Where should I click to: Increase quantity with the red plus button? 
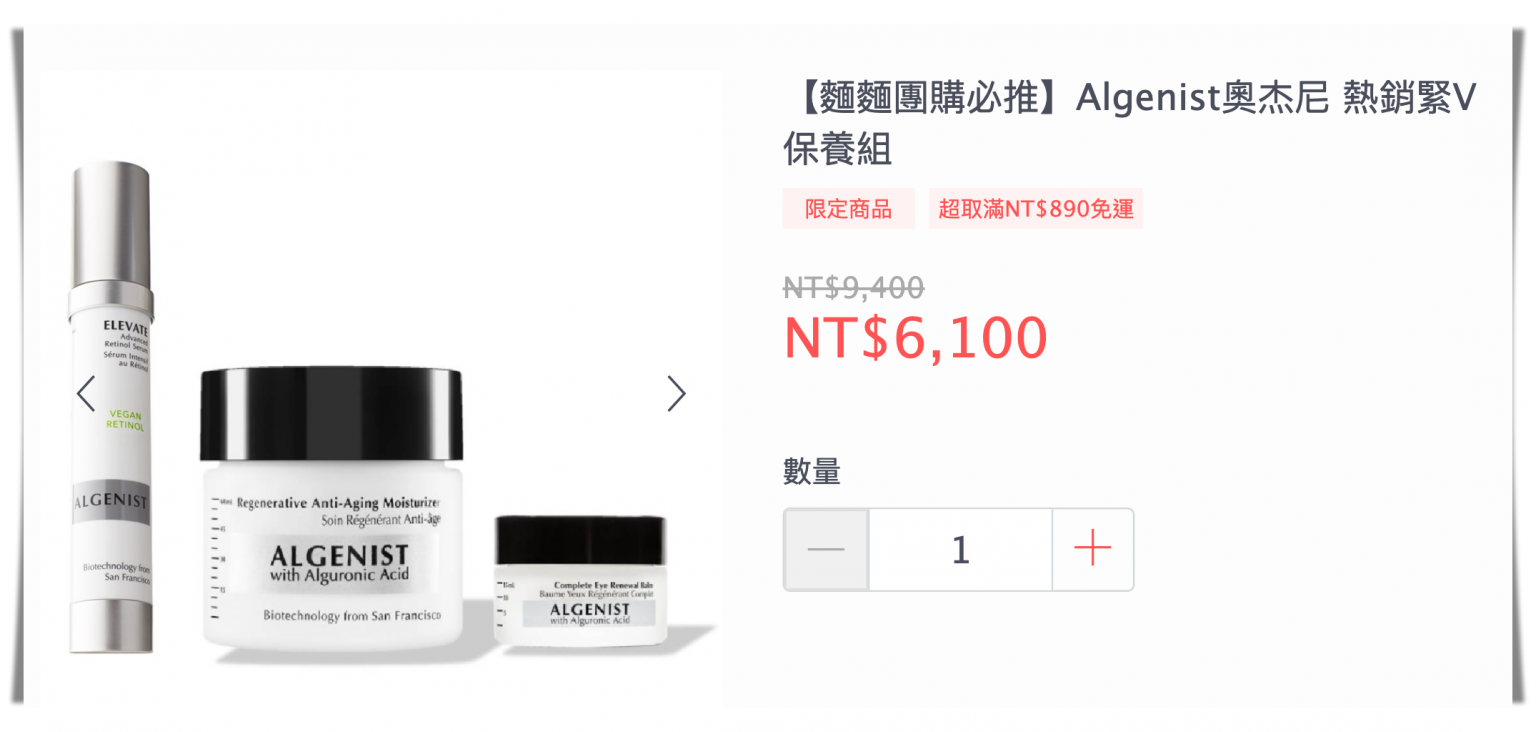tap(1092, 549)
